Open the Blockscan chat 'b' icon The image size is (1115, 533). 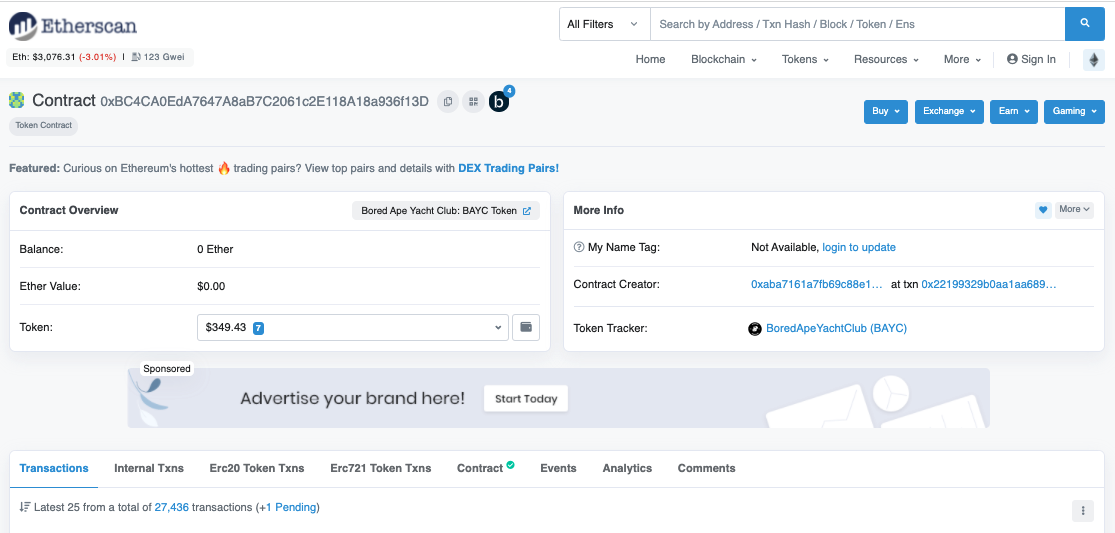[499, 102]
